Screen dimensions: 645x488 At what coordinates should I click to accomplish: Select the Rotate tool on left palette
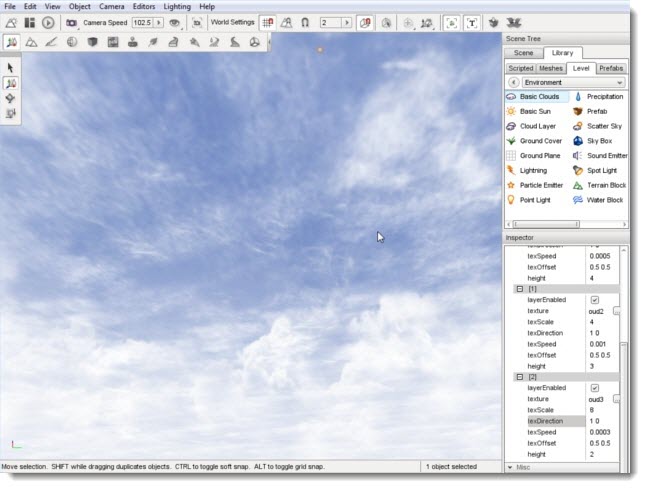click(x=10, y=98)
